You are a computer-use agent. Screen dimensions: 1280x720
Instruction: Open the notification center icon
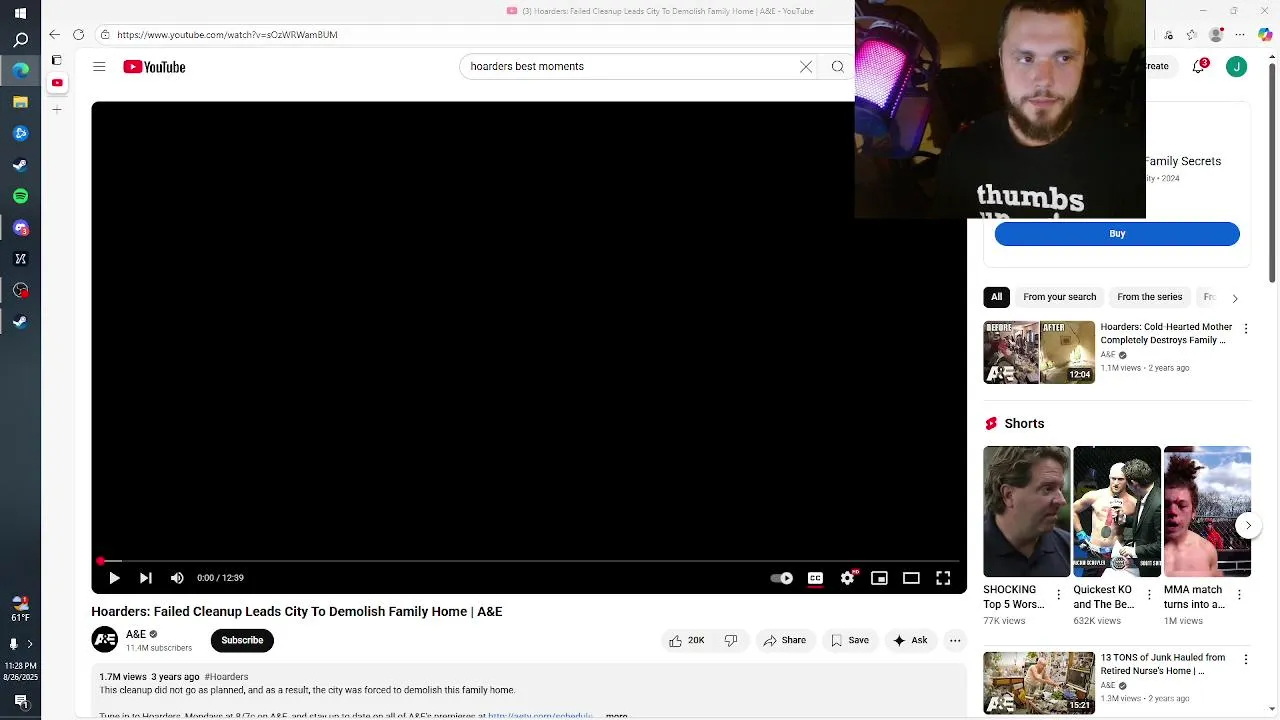tap(20, 703)
